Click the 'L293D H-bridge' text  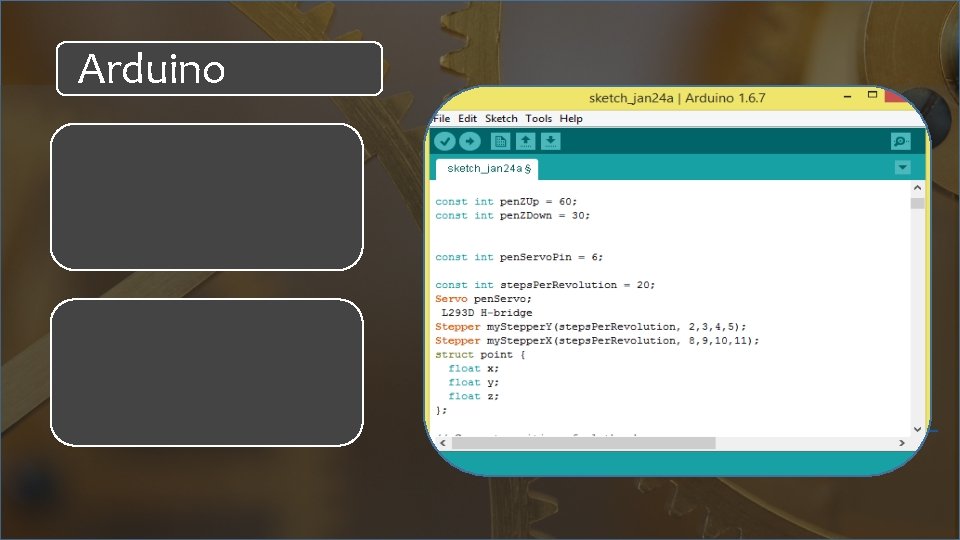pos(487,313)
